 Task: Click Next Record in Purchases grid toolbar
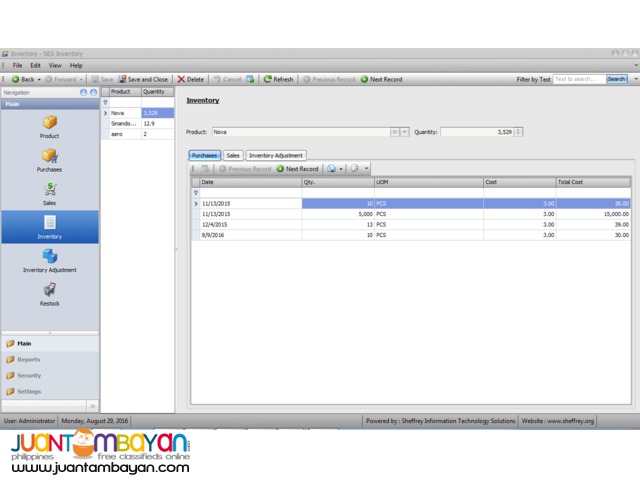pyautogui.click(x=298, y=169)
